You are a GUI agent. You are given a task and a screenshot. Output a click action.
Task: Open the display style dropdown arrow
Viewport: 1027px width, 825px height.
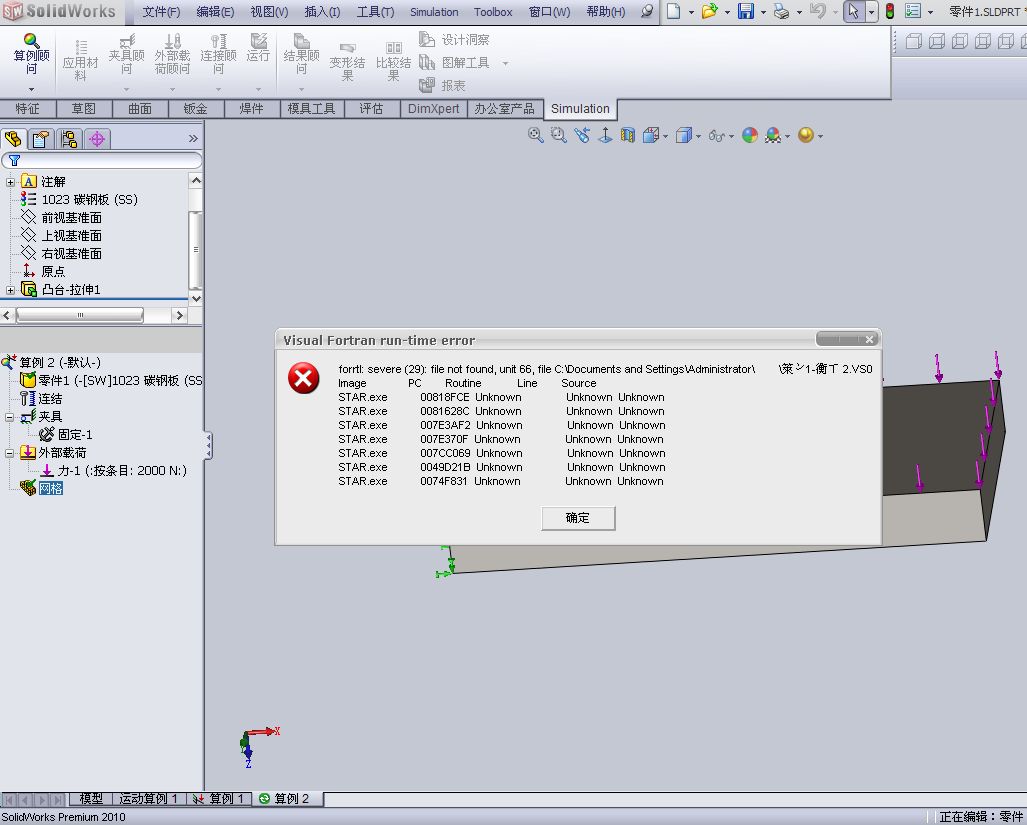tap(698, 136)
